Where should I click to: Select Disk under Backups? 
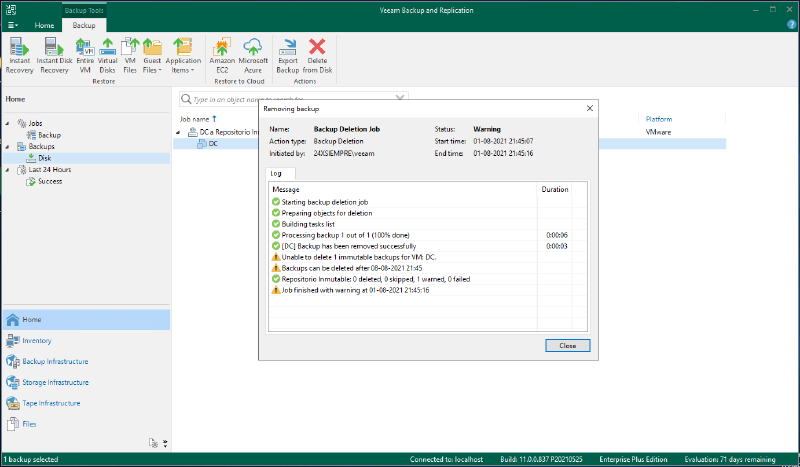[39, 158]
